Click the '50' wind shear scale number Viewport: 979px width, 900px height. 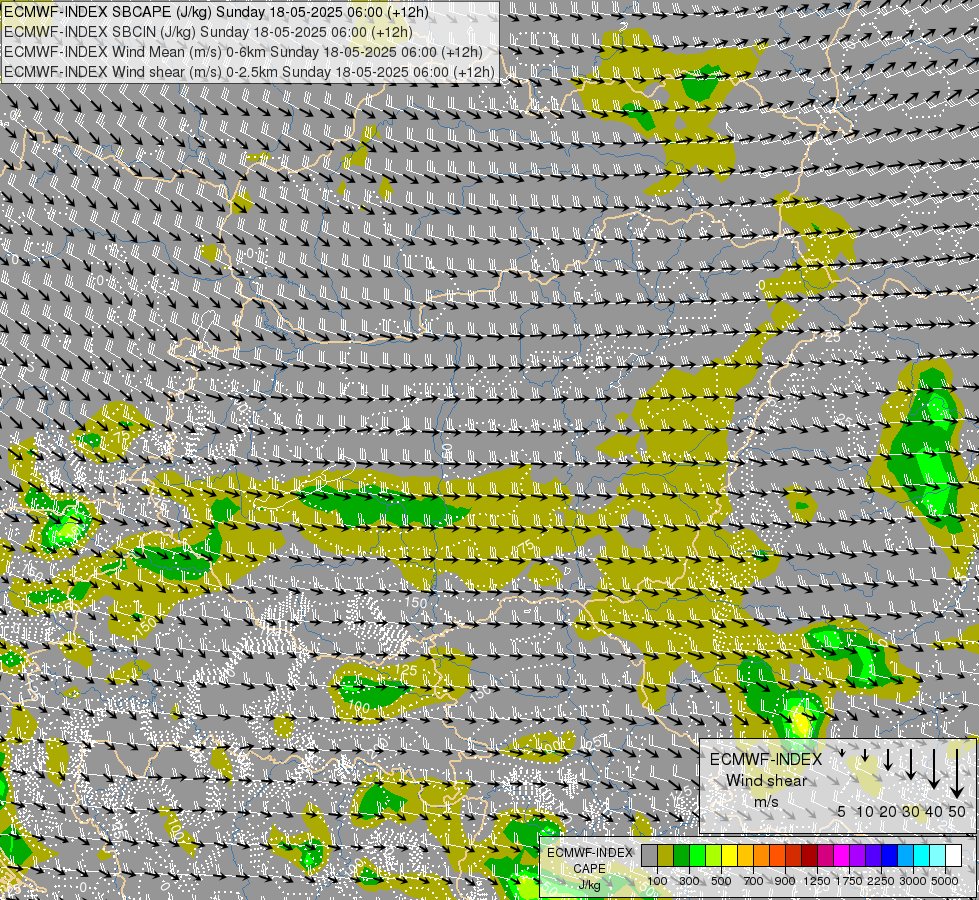pos(957,811)
